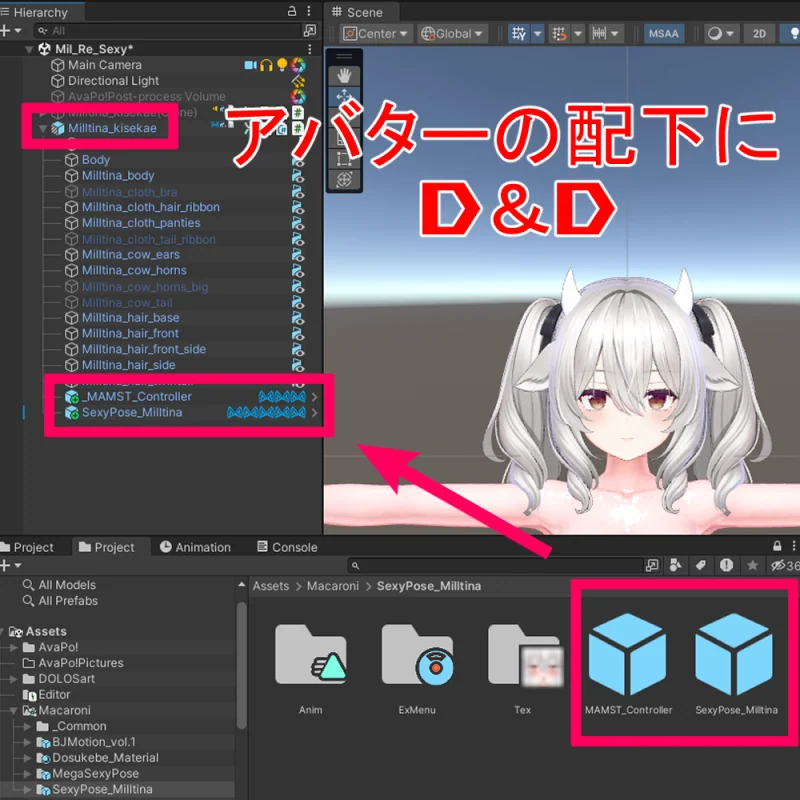Select AvaPo!Post-process Volume object

tap(146, 96)
